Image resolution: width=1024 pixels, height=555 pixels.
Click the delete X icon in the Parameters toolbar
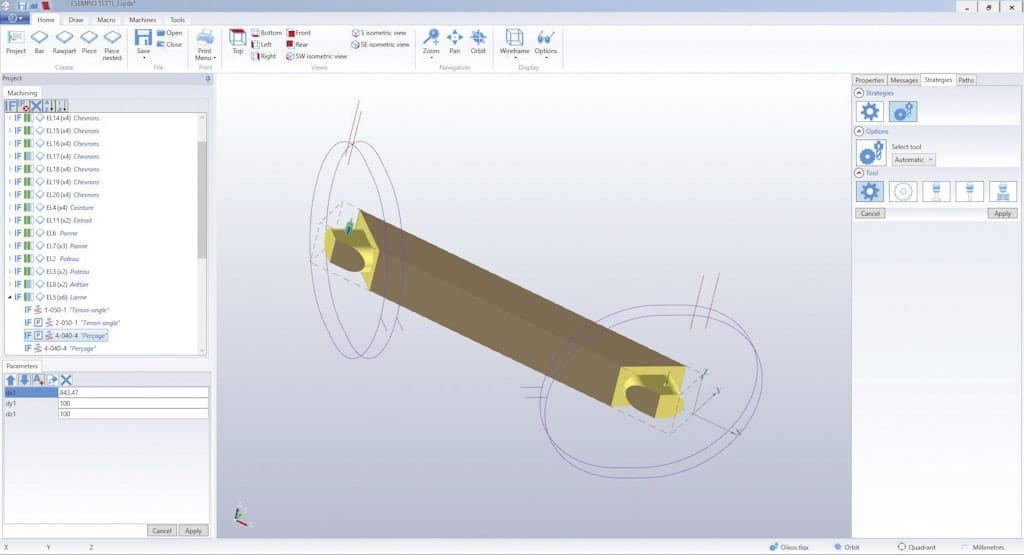coord(66,379)
